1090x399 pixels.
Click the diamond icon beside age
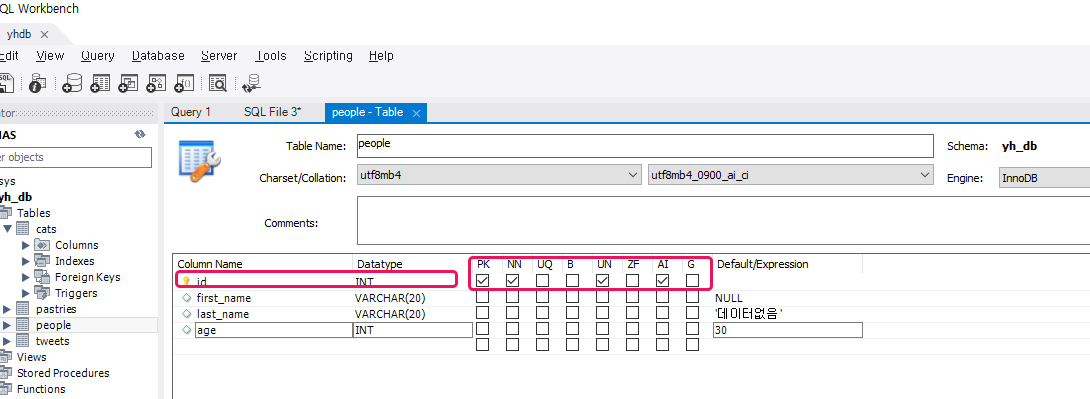[186, 330]
